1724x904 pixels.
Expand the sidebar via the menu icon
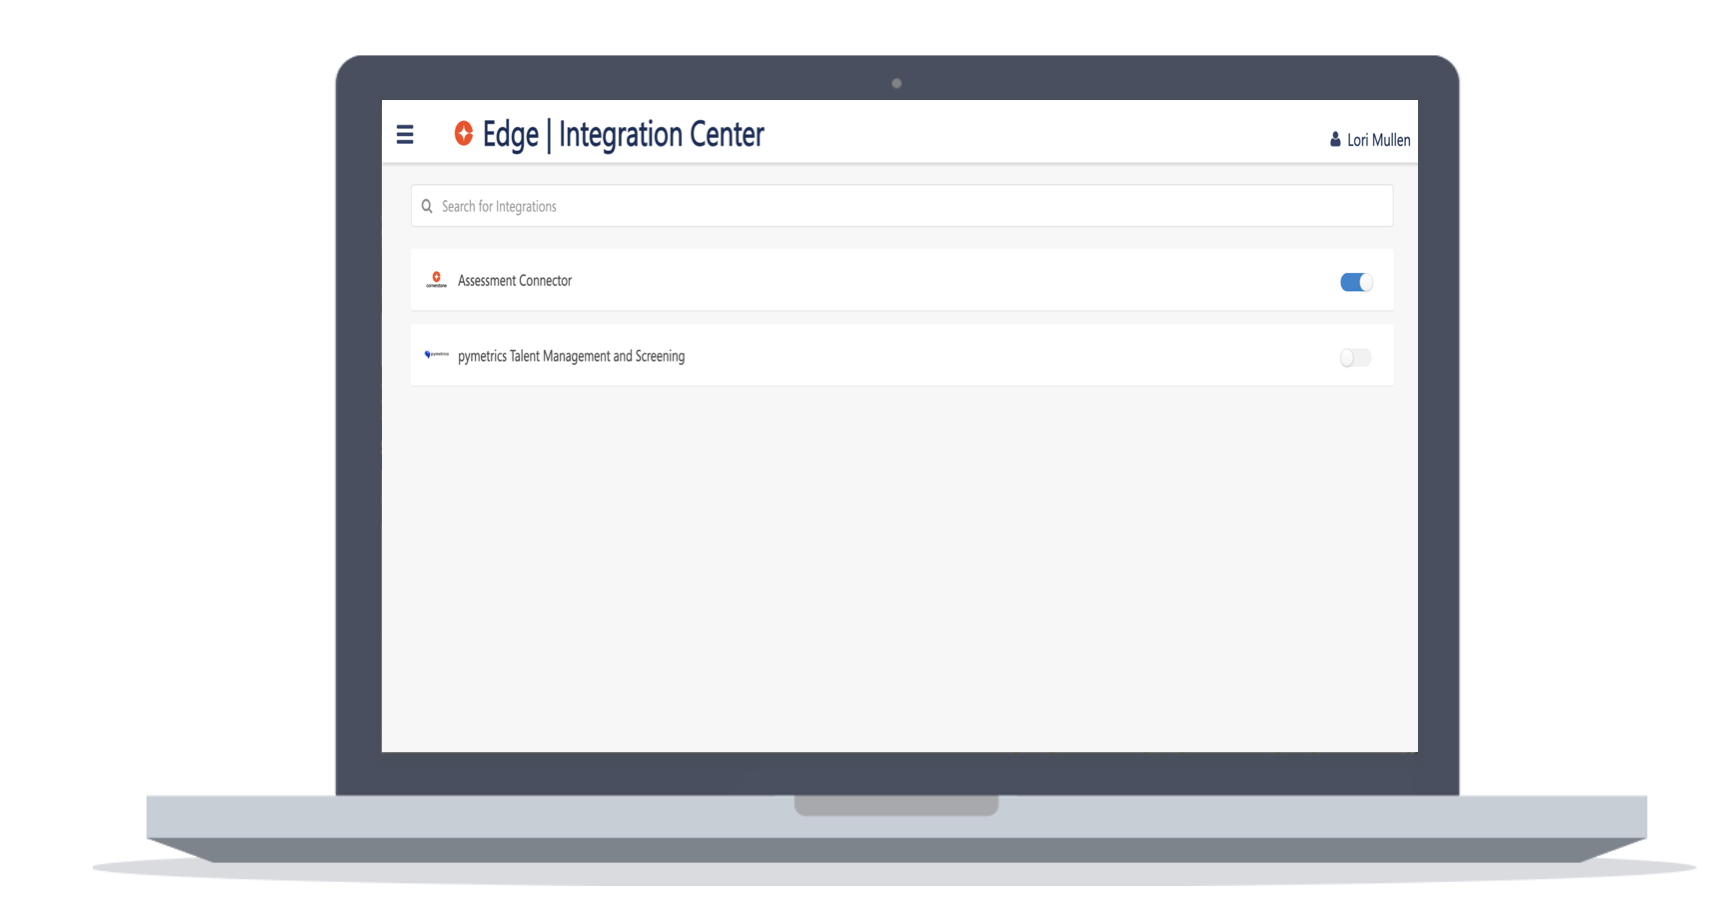tap(405, 133)
